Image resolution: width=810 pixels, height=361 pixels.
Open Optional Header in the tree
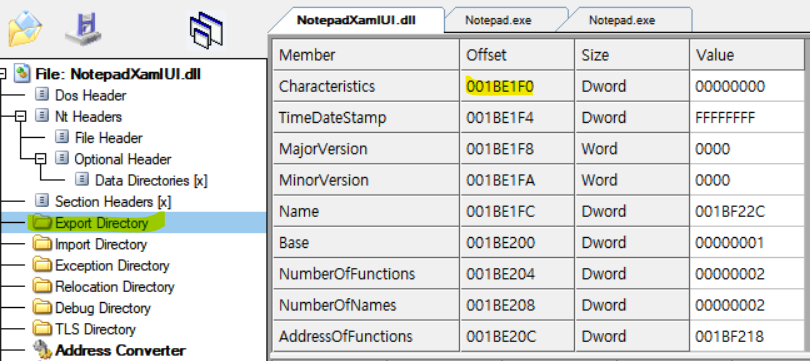pyautogui.click(x=123, y=159)
